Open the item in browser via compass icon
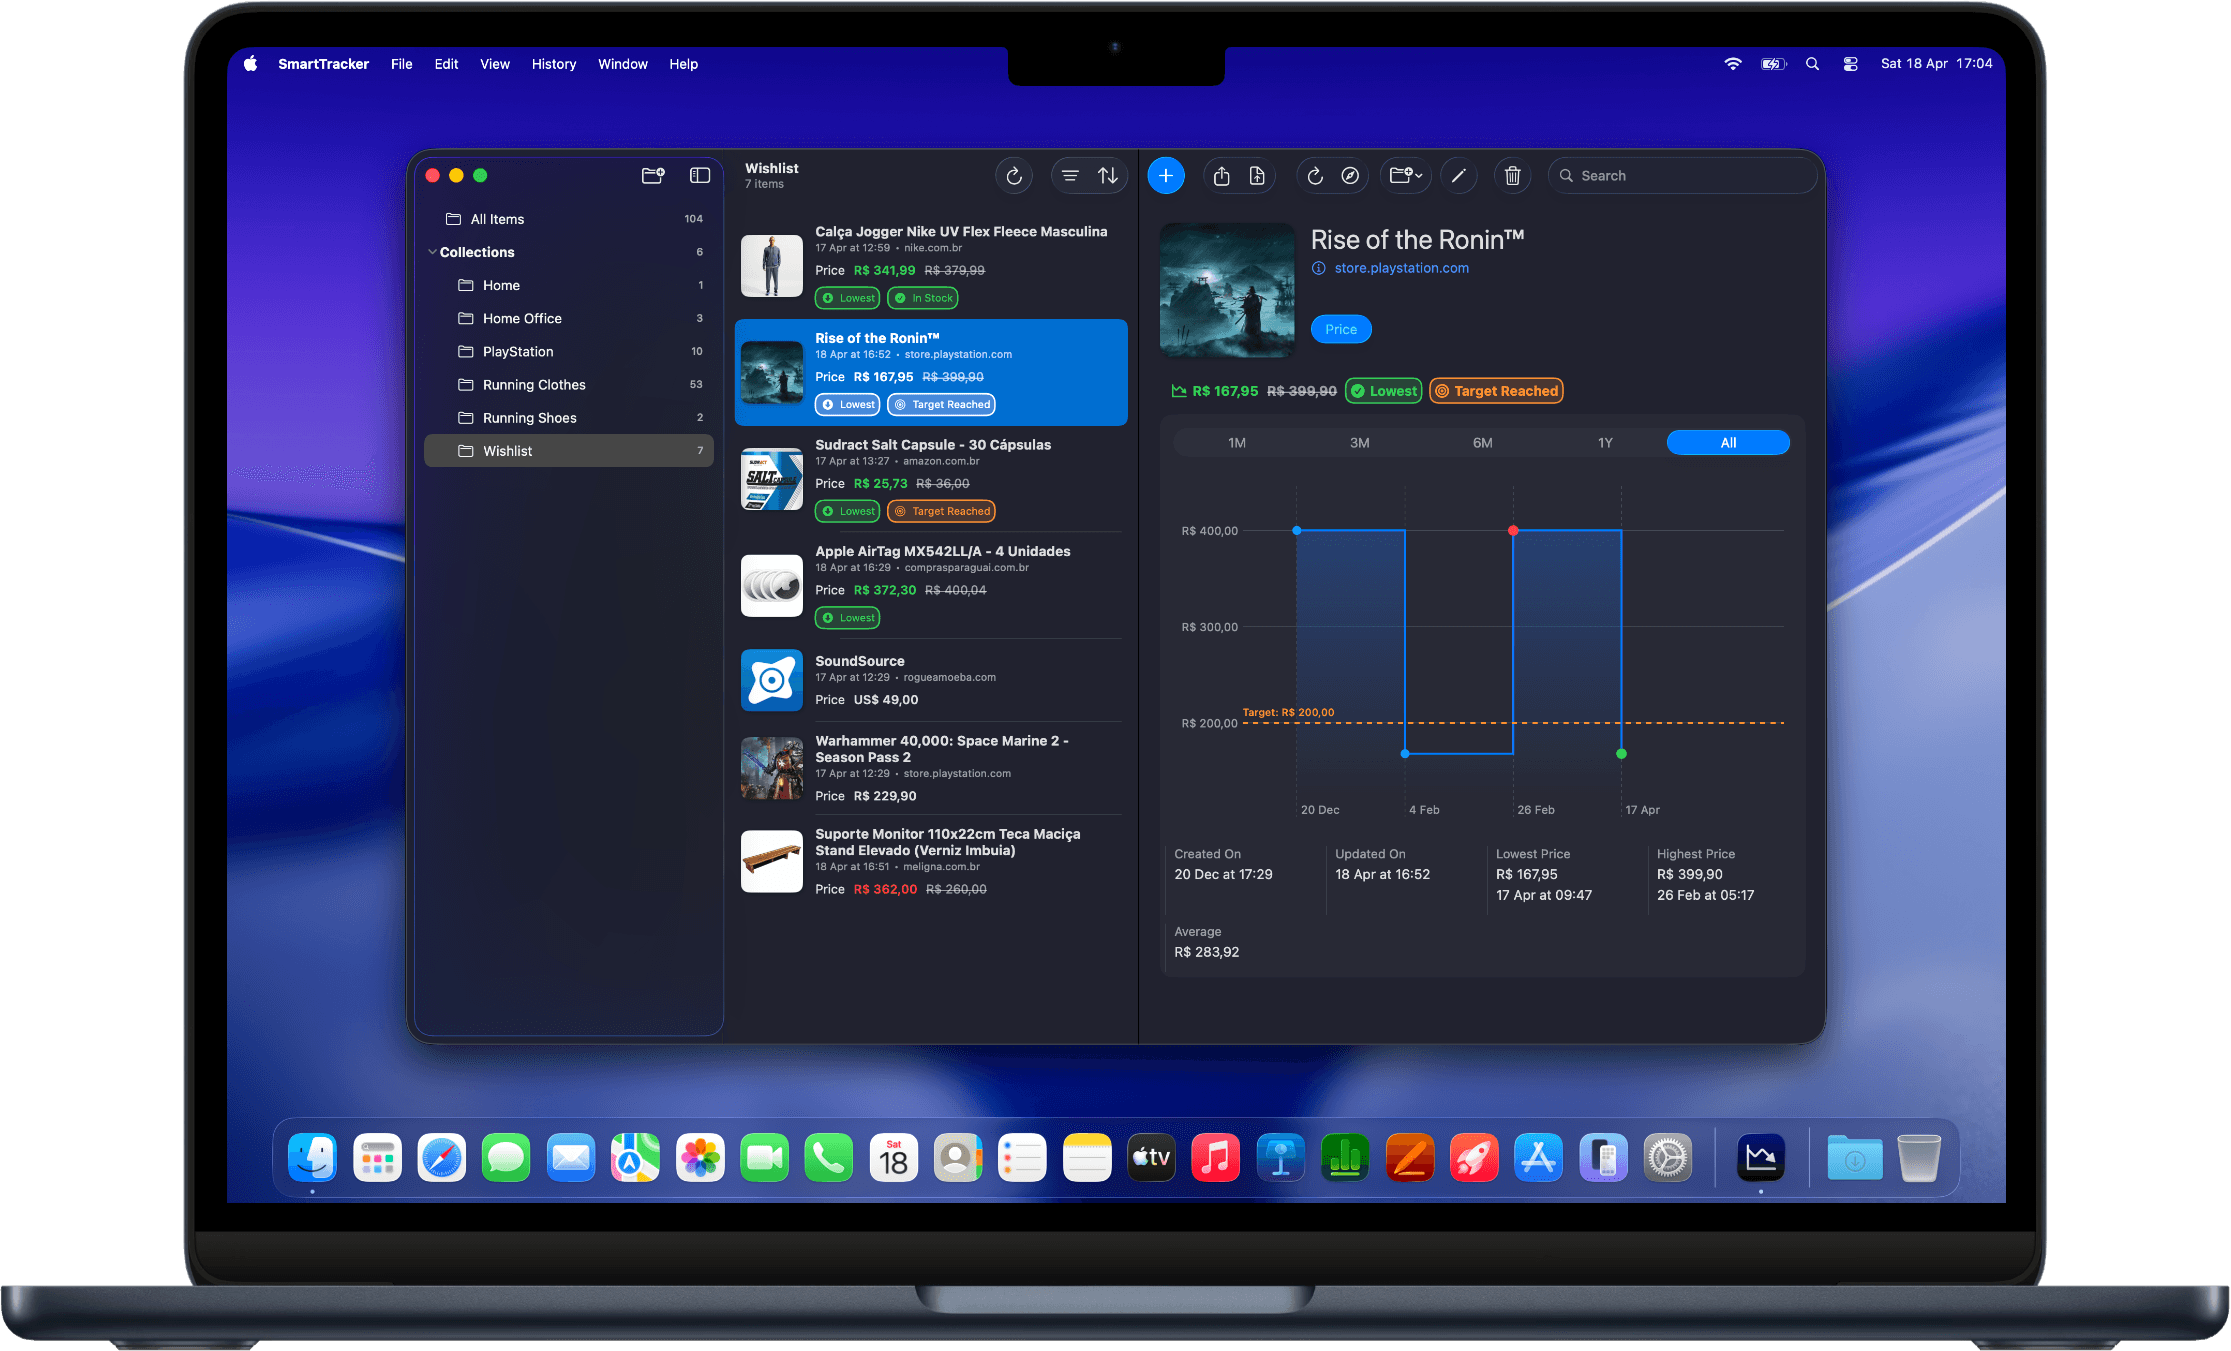2231x1351 pixels. point(1350,176)
